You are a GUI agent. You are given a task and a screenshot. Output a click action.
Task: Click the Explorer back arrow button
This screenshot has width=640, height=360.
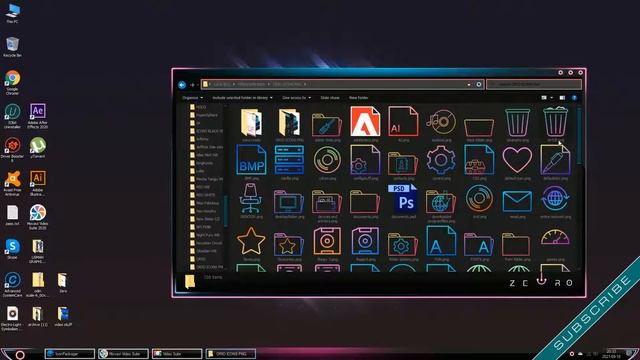point(182,84)
